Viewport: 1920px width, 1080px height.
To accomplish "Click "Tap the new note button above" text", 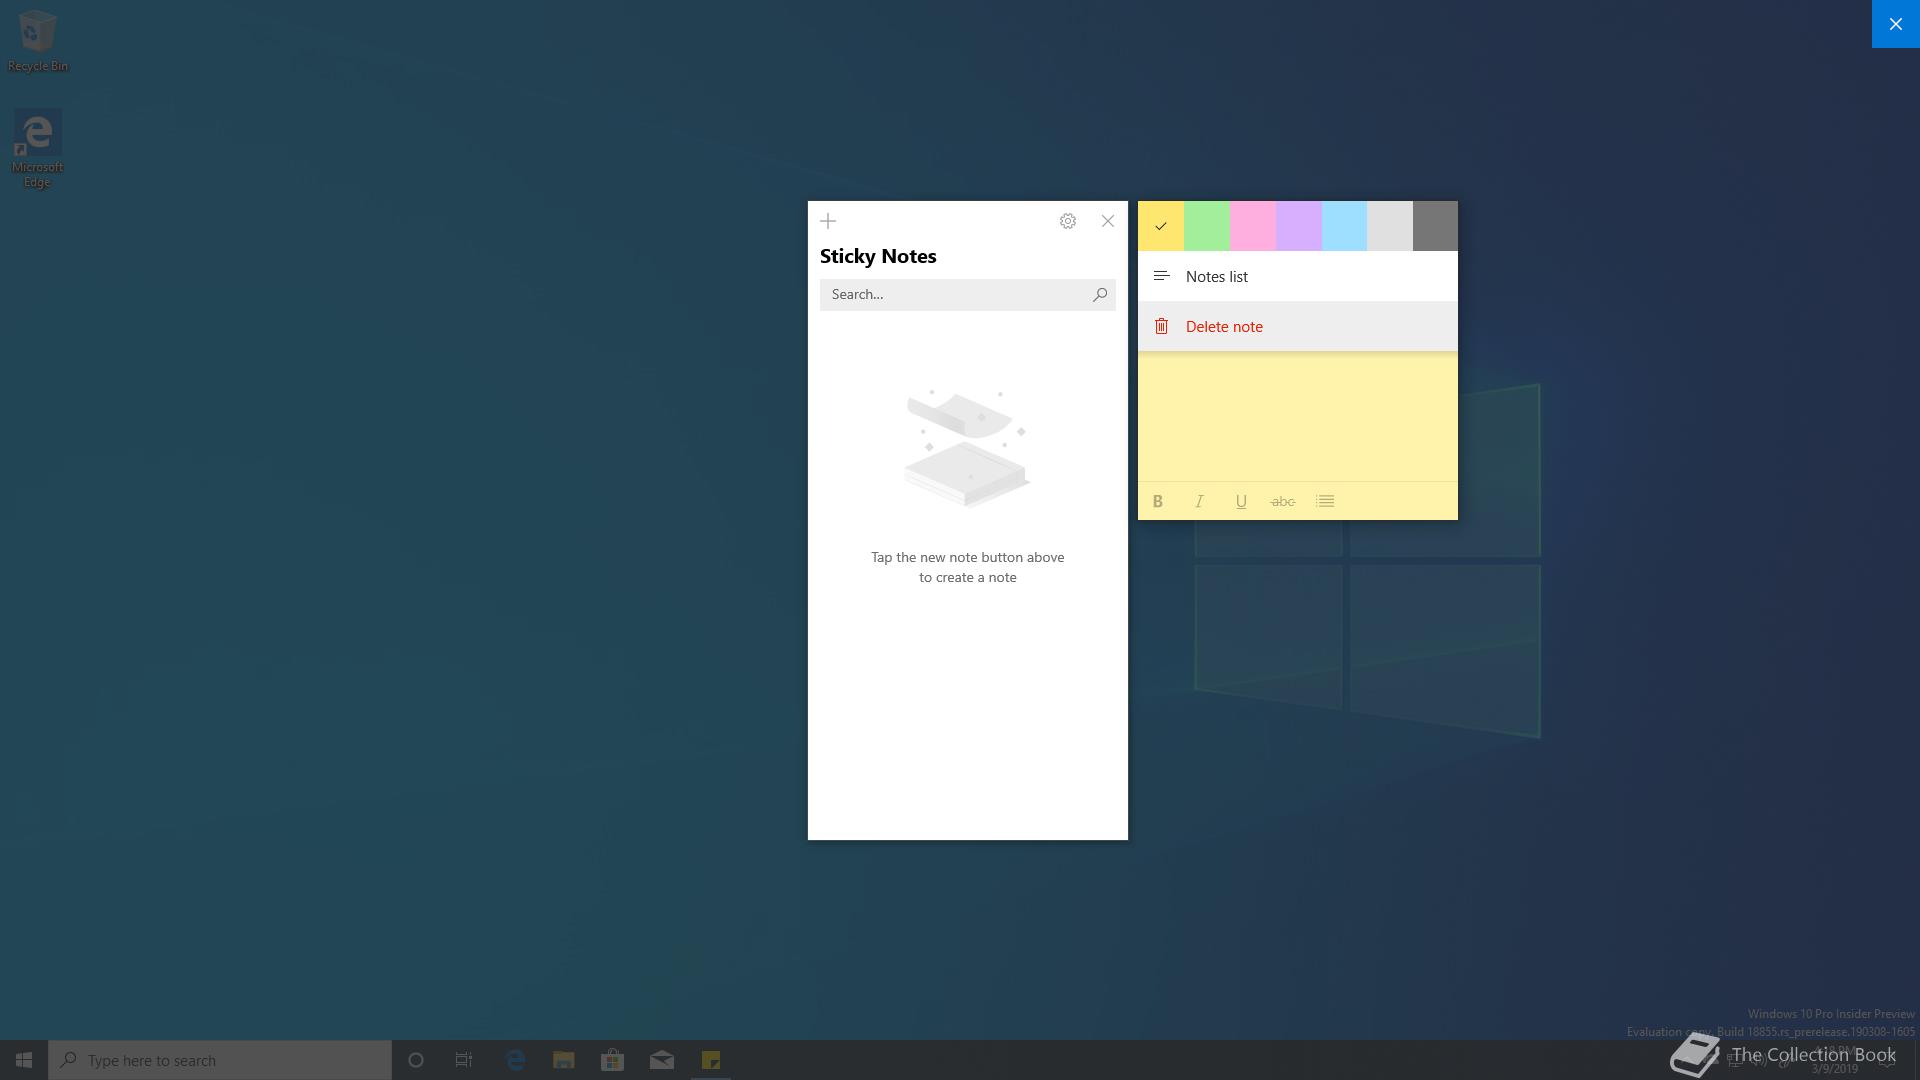I will pos(967,557).
